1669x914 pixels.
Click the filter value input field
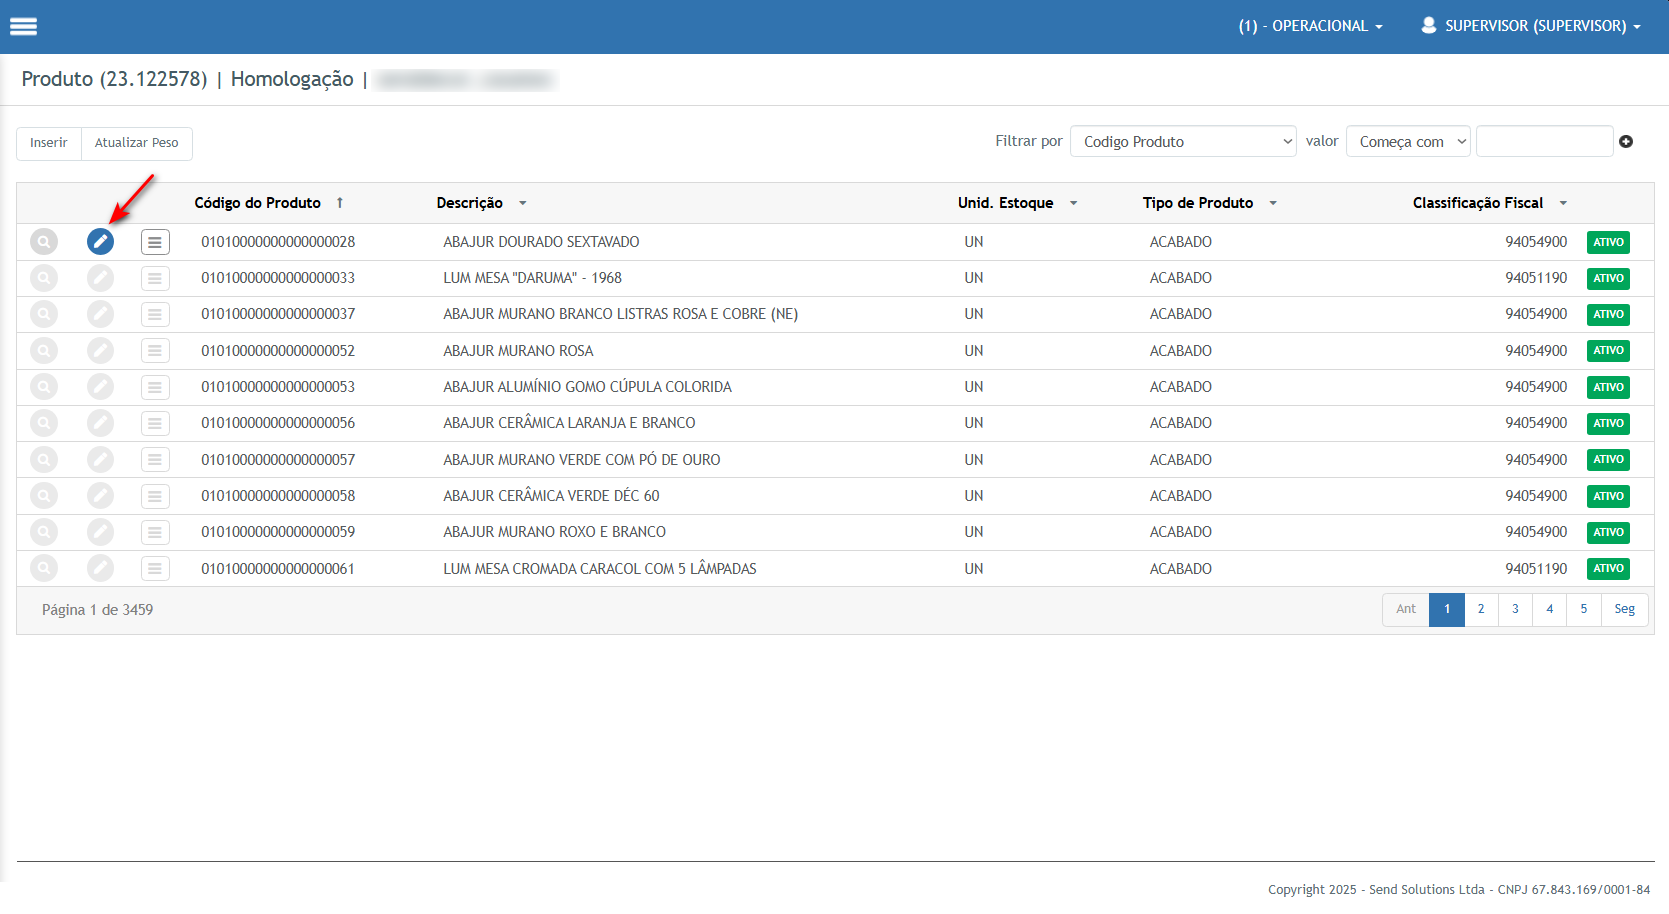click(1544, 142)
